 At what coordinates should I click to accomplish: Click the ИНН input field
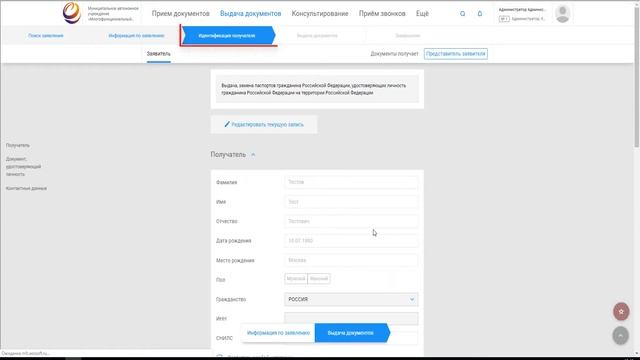(x=351, y=318)
